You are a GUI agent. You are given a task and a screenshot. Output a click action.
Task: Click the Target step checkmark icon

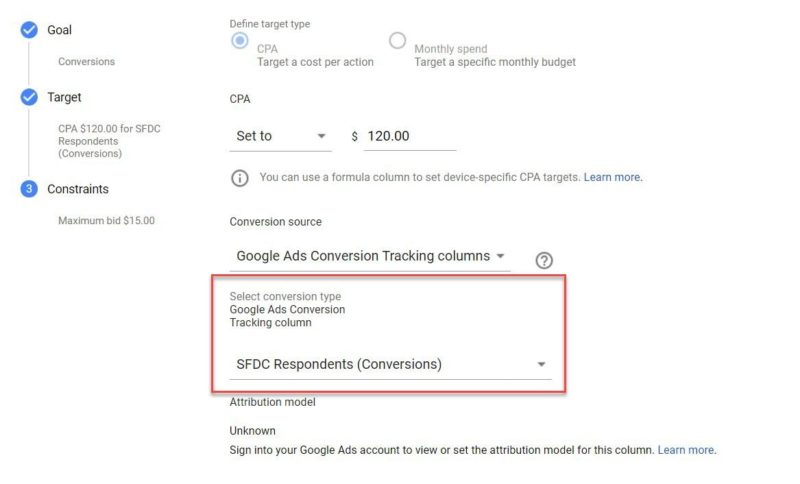click(x=29, y=98)
